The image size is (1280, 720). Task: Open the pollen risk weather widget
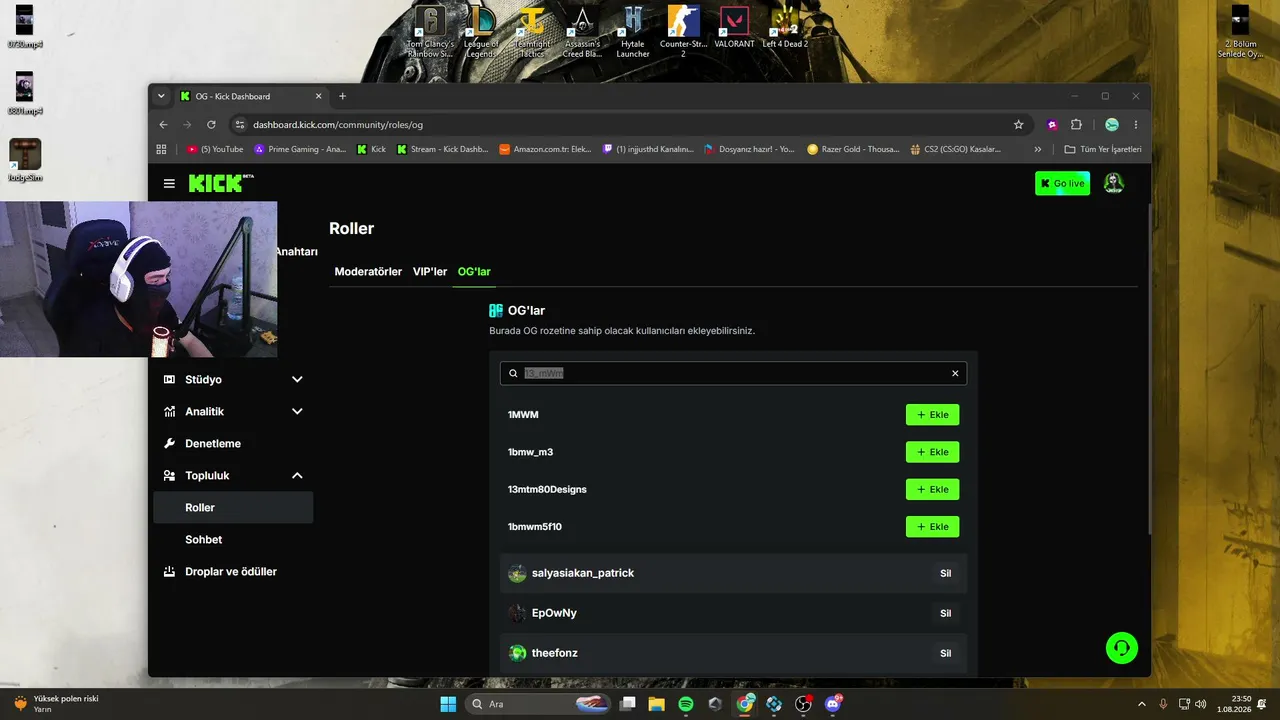click(57, 704)
